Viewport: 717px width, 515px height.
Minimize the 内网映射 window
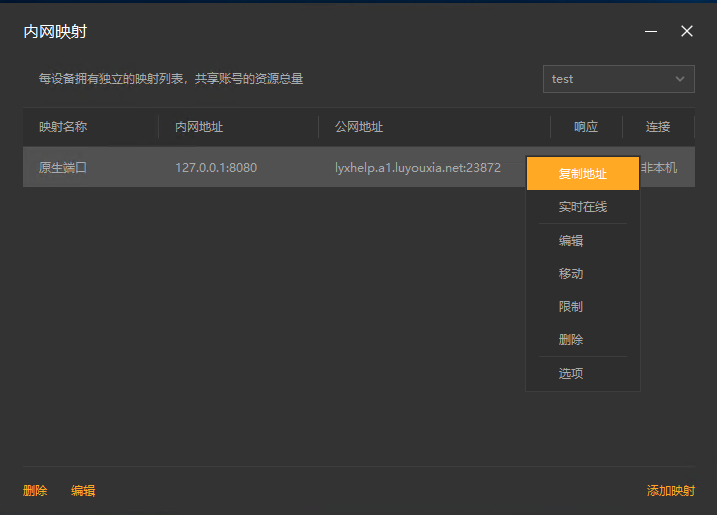pyautogui.click(x=651, y=31)
